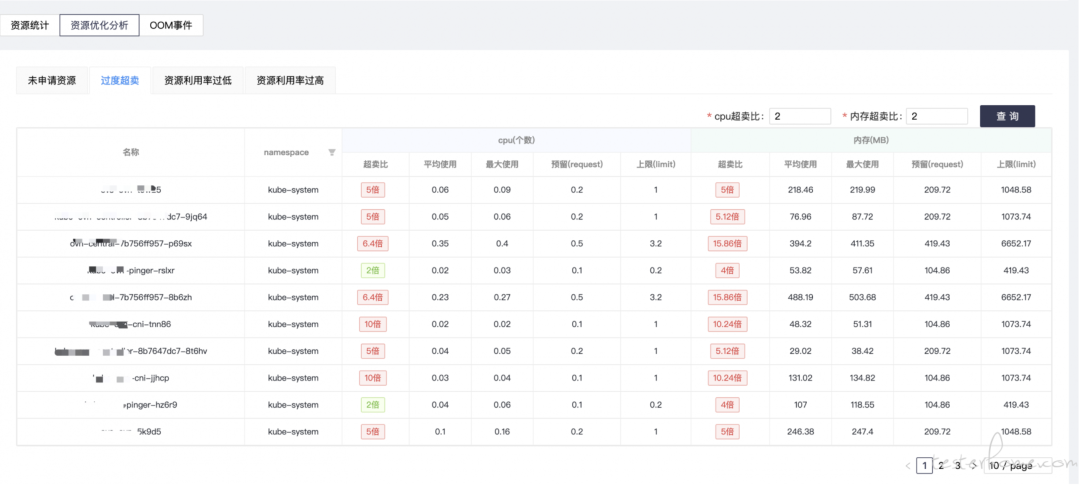Go to the next page arrow
The height and width of the screenshot is (485, 1080).
coord(973,466)
